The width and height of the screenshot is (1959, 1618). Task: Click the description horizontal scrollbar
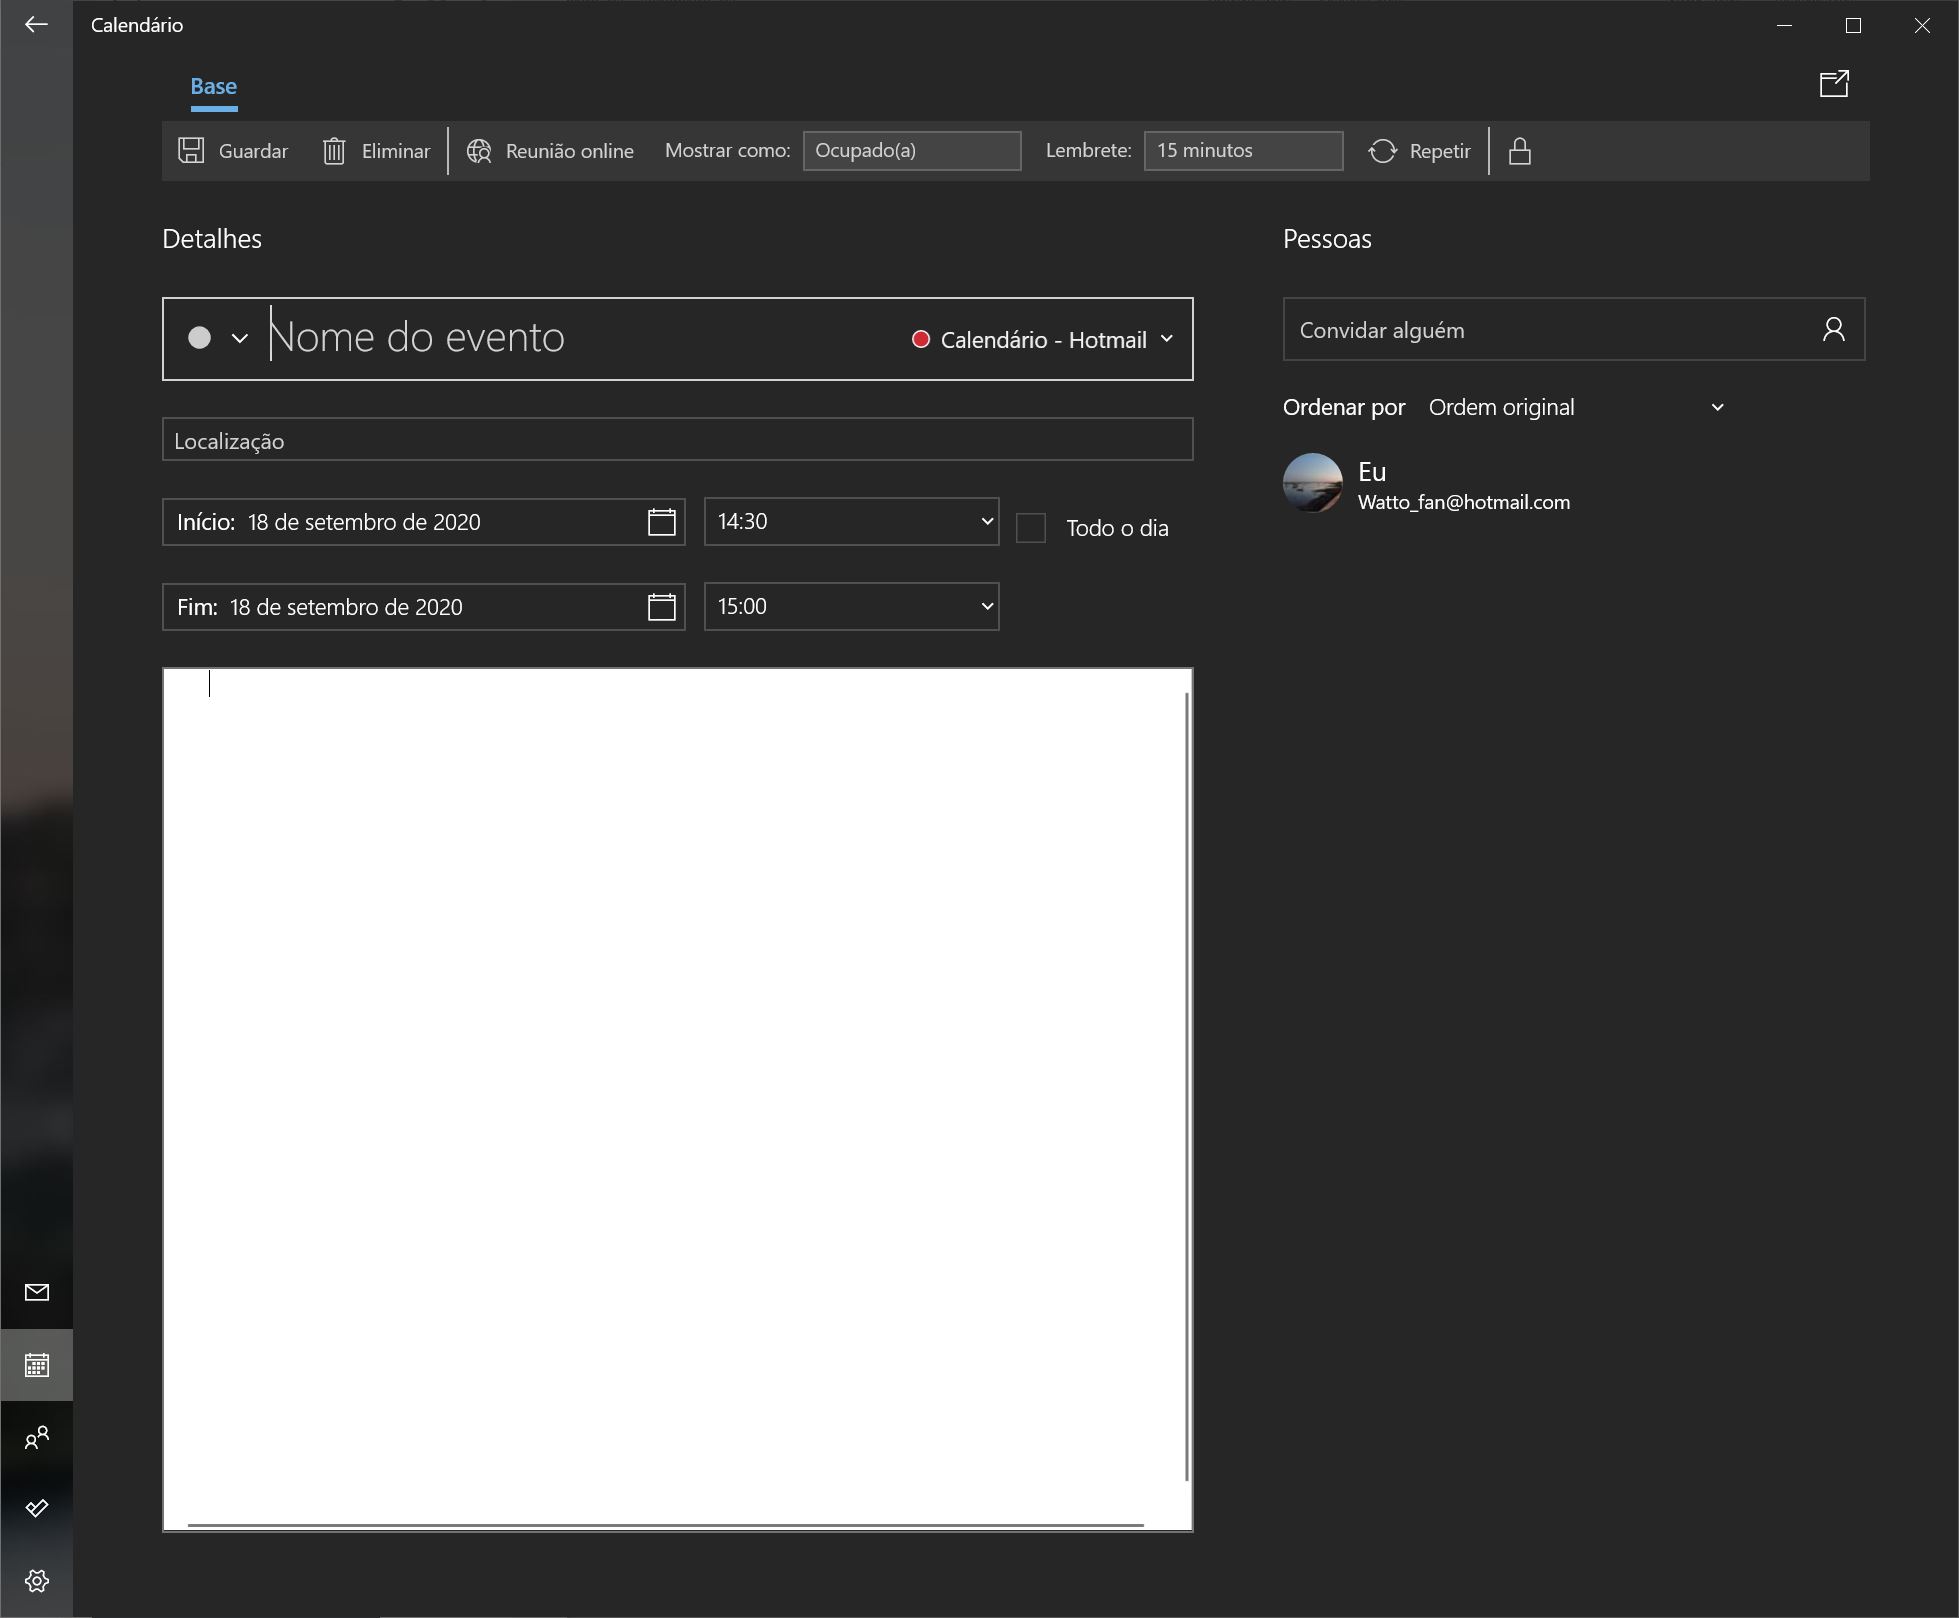point(665,1525)
